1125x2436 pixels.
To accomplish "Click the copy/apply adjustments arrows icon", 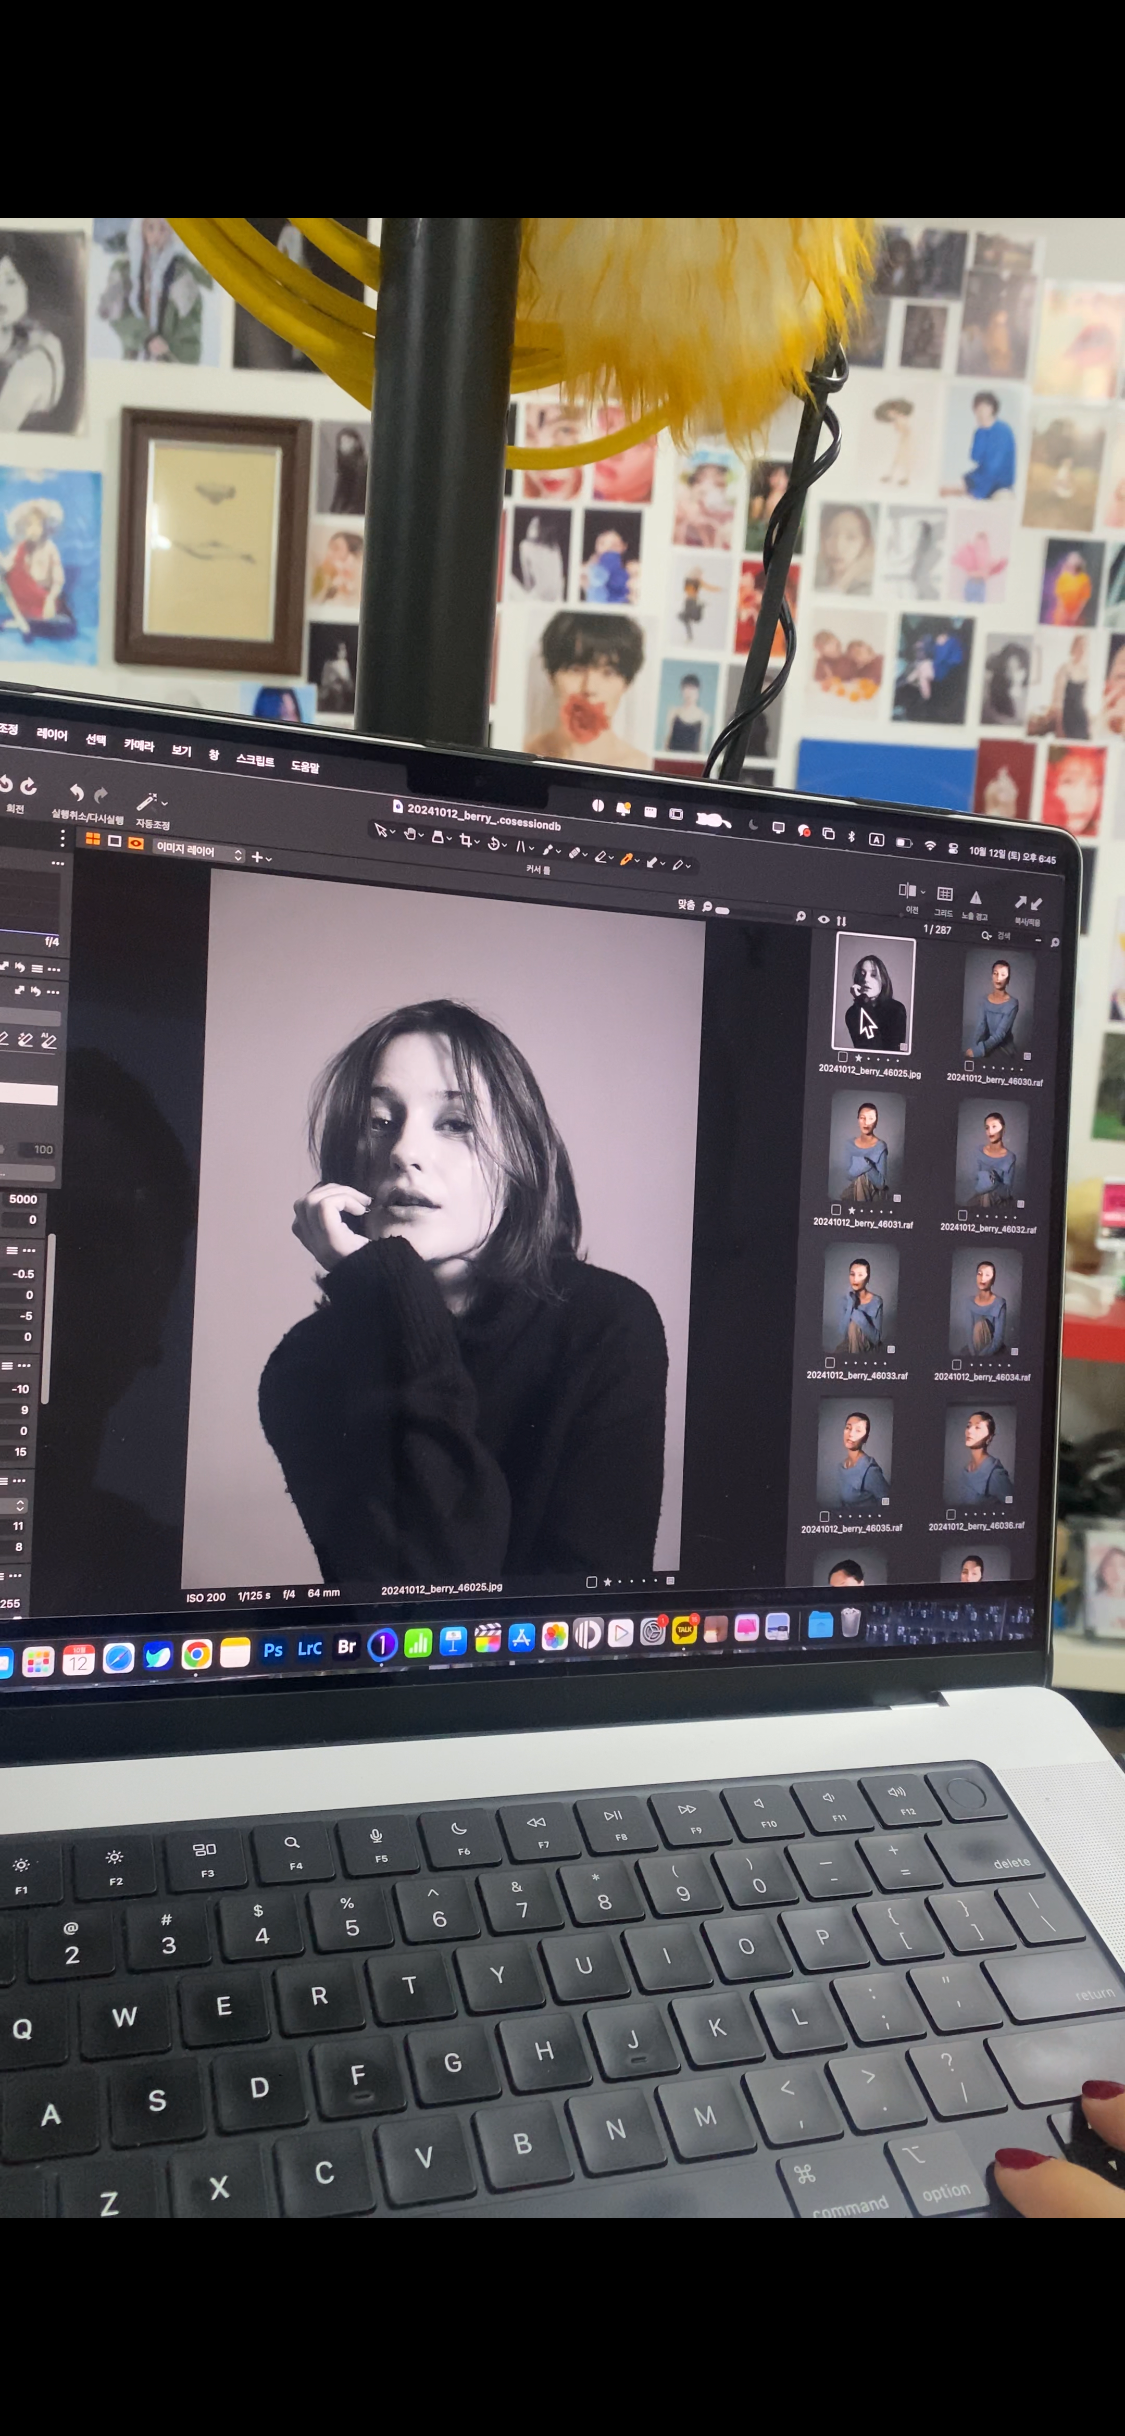I will point(1029,903).
